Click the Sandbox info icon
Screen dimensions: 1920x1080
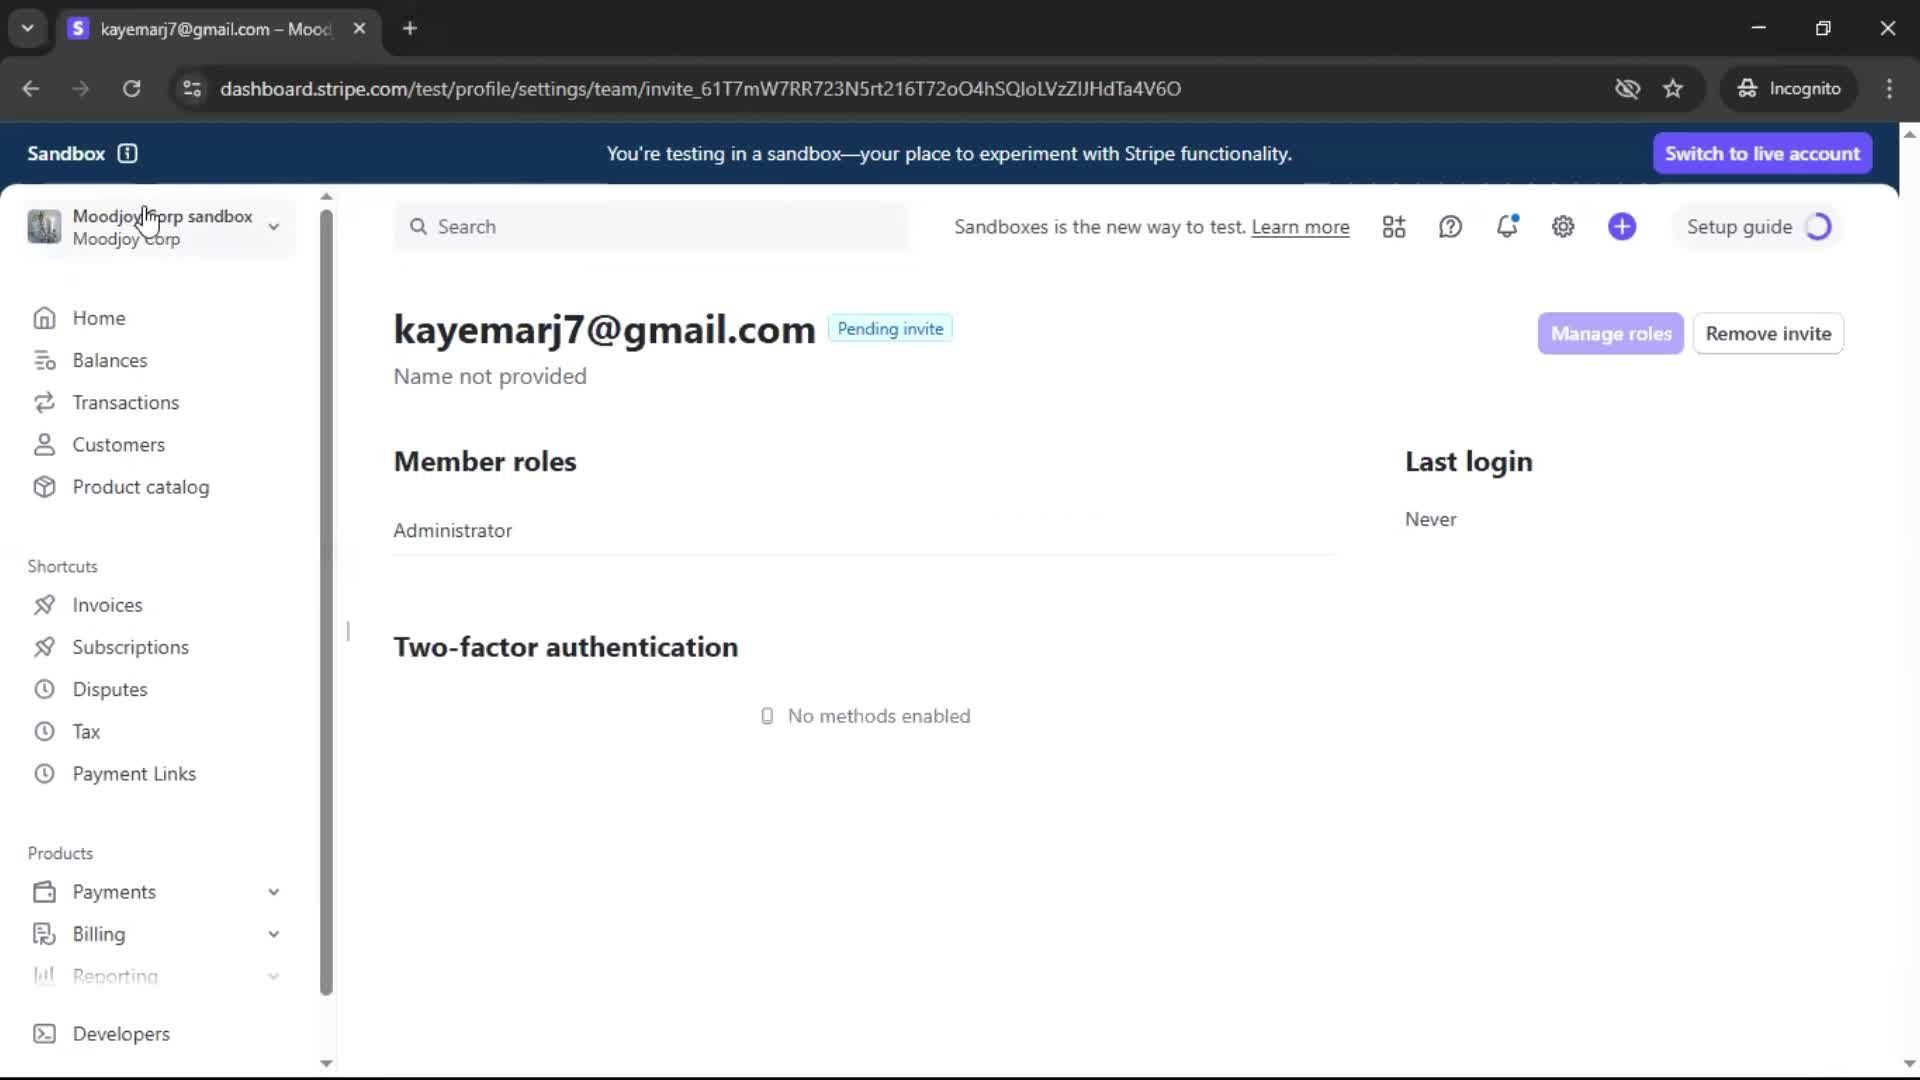tap(127, 154)
